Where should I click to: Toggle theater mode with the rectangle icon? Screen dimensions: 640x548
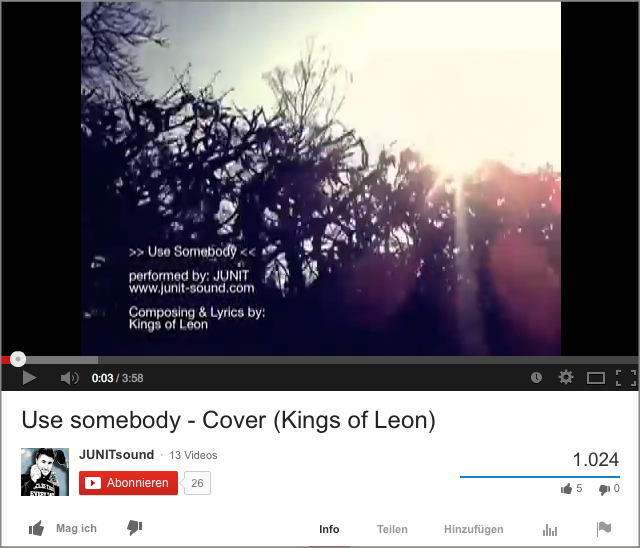coord(596,378)
